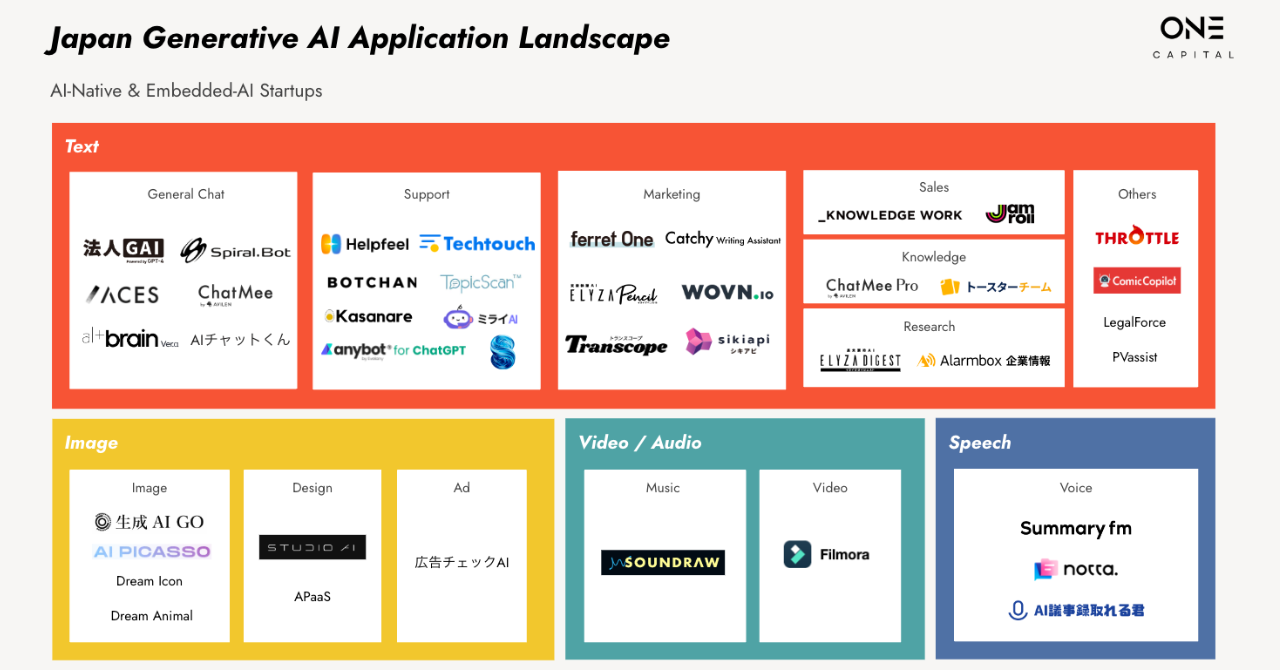Select the Speech section header
This screenshot has width=1280, height=670.
(x=979, y=442)
